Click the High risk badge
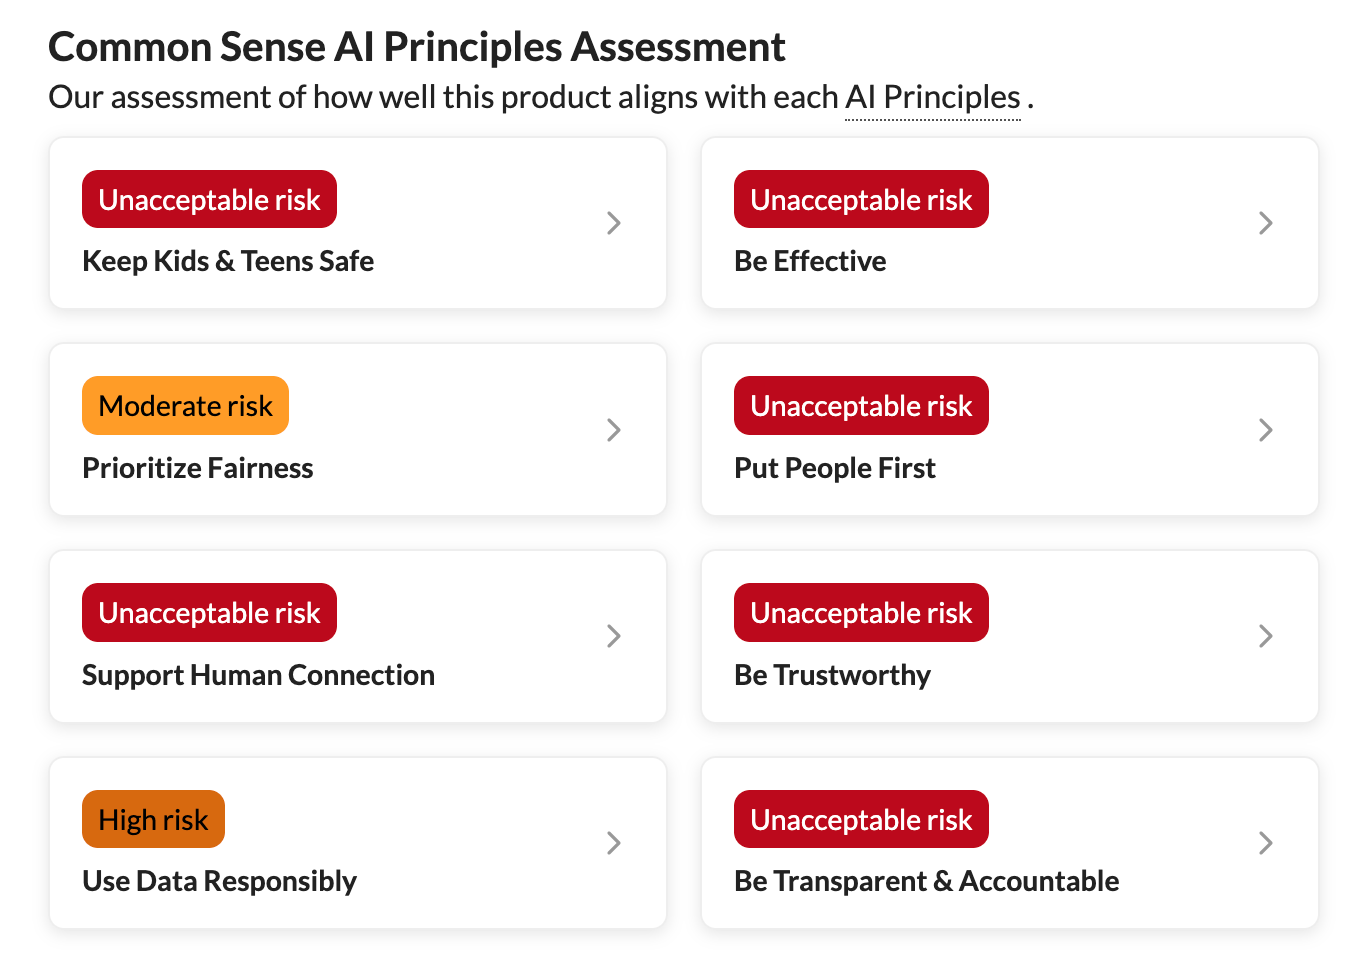 (x=153, y=820)
